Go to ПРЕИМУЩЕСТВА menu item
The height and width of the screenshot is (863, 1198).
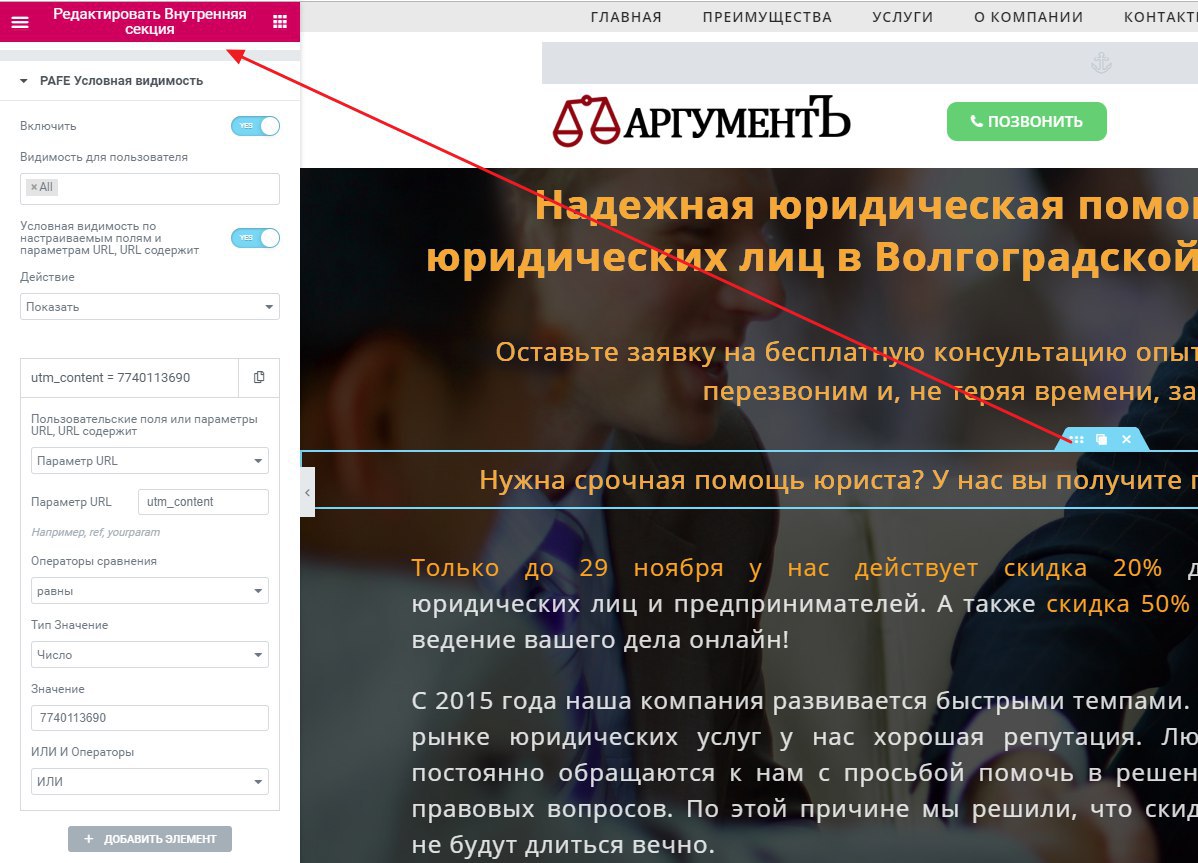coord(767,17)
